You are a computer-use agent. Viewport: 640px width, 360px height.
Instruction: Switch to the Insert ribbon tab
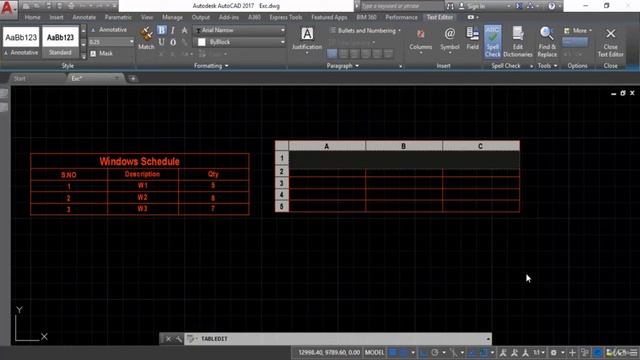[56, 17]
